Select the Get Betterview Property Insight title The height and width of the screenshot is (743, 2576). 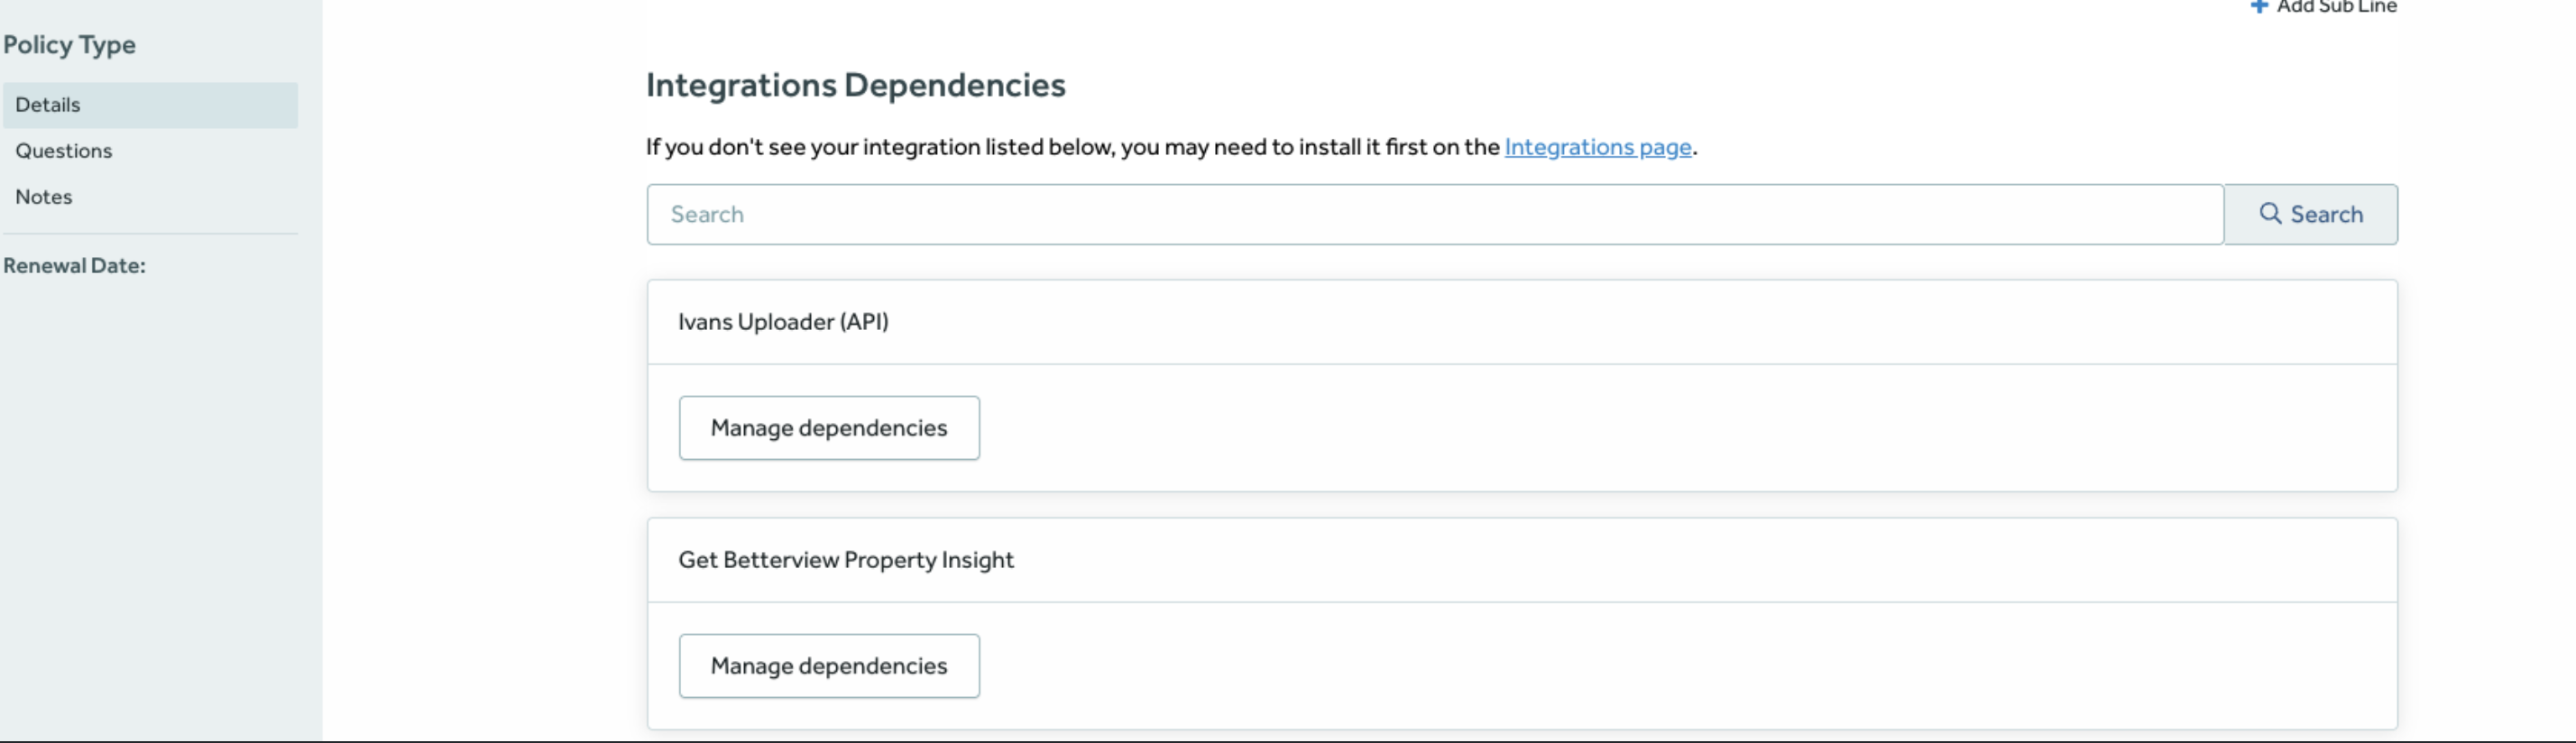pyautogui.click(x=845, y=560)
